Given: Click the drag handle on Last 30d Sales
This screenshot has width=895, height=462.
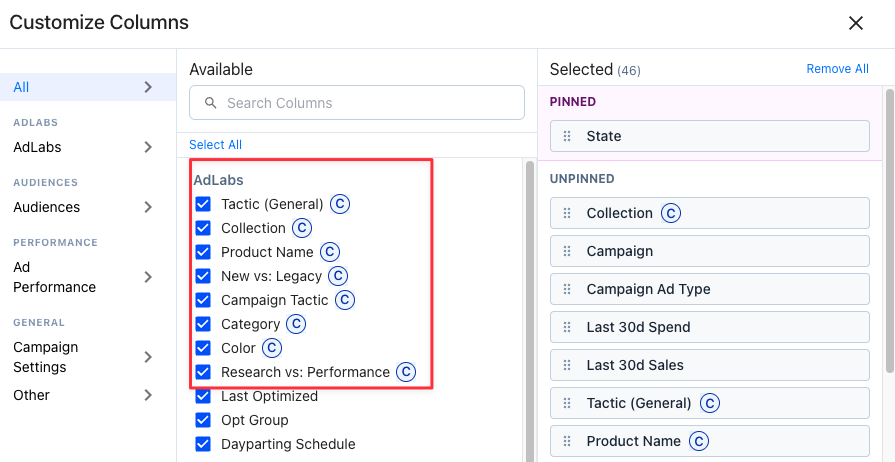Looking at the screenshot, I should coord(567,365).
